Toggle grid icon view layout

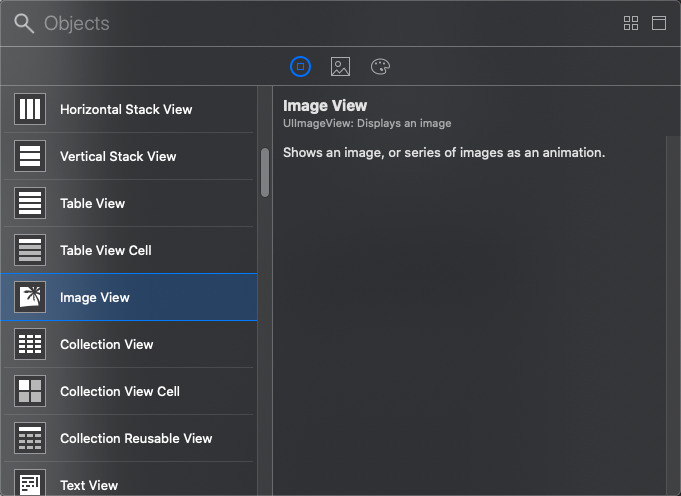[631, 23]
